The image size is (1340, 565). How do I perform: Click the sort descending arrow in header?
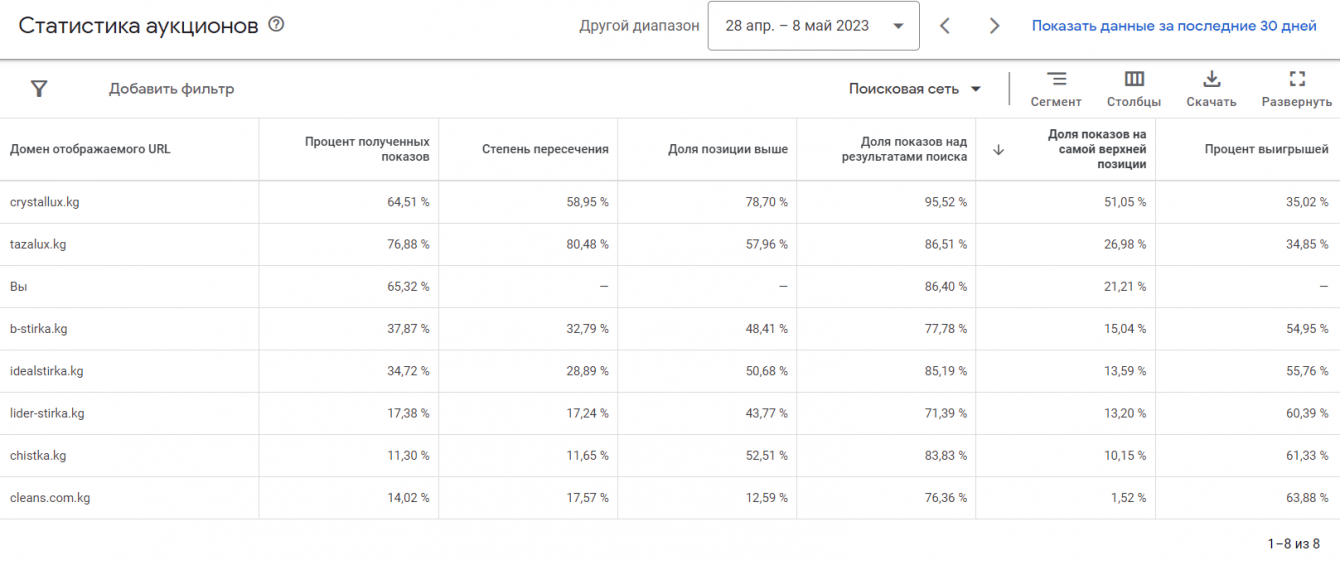pos(998,150)
